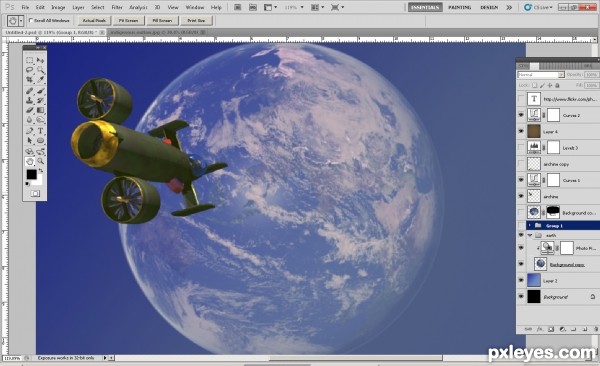The height and width of the screenshot is (366, 600).
Task: Swap foreground and background colors
Action: [40, 170]
